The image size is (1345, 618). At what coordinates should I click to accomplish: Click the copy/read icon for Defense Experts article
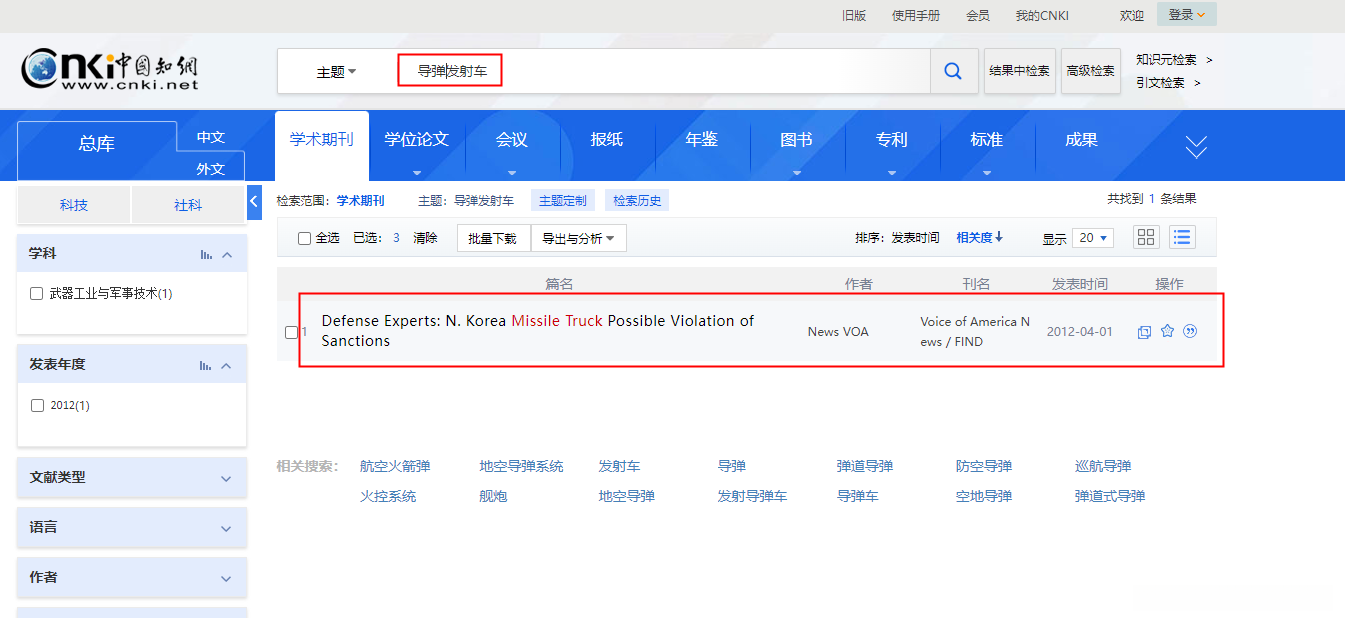(x=1144, y=332)
